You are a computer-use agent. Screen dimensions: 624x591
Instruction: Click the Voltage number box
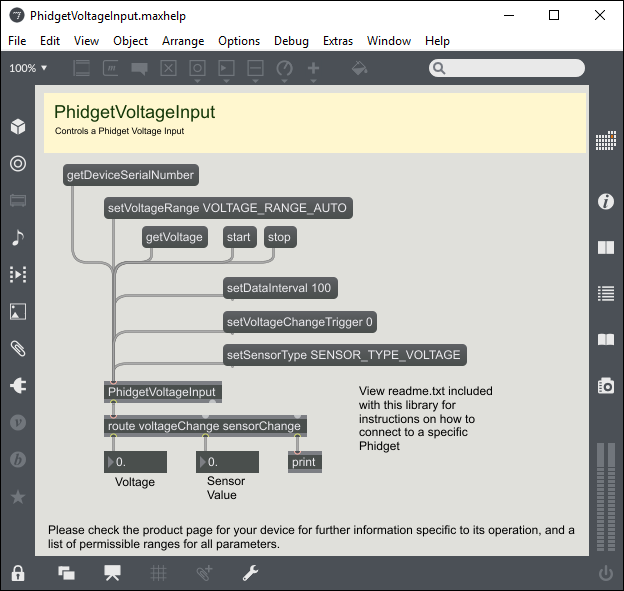(x=135, y=462)
